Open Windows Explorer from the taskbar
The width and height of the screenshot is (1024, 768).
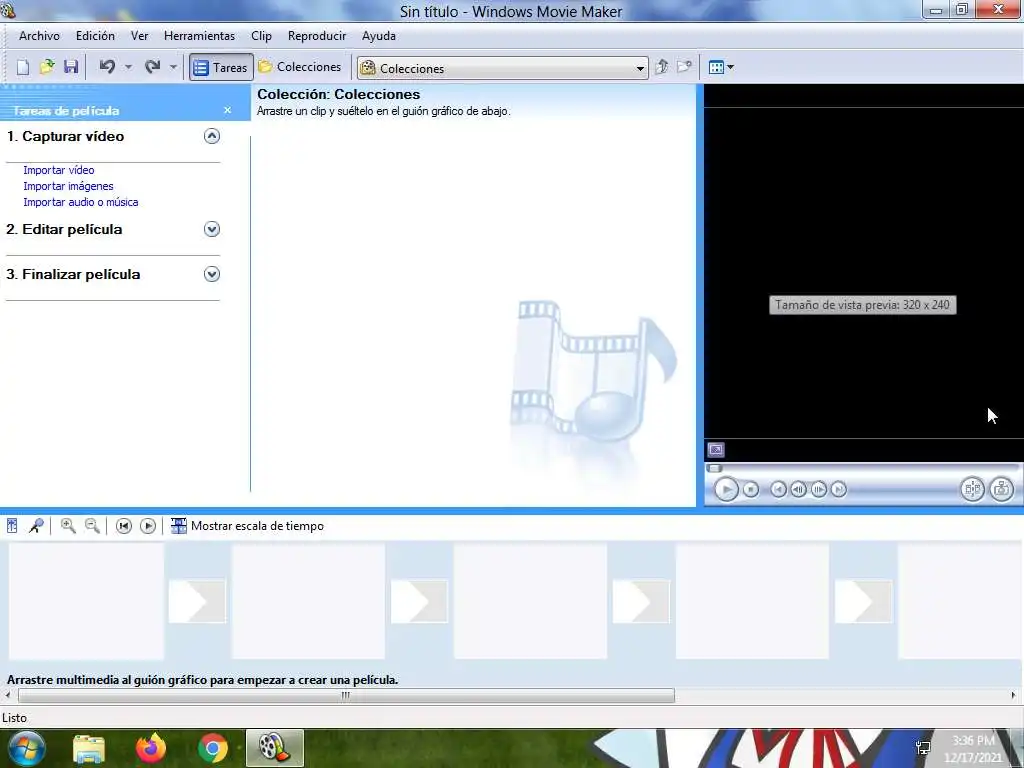(89, 748)
